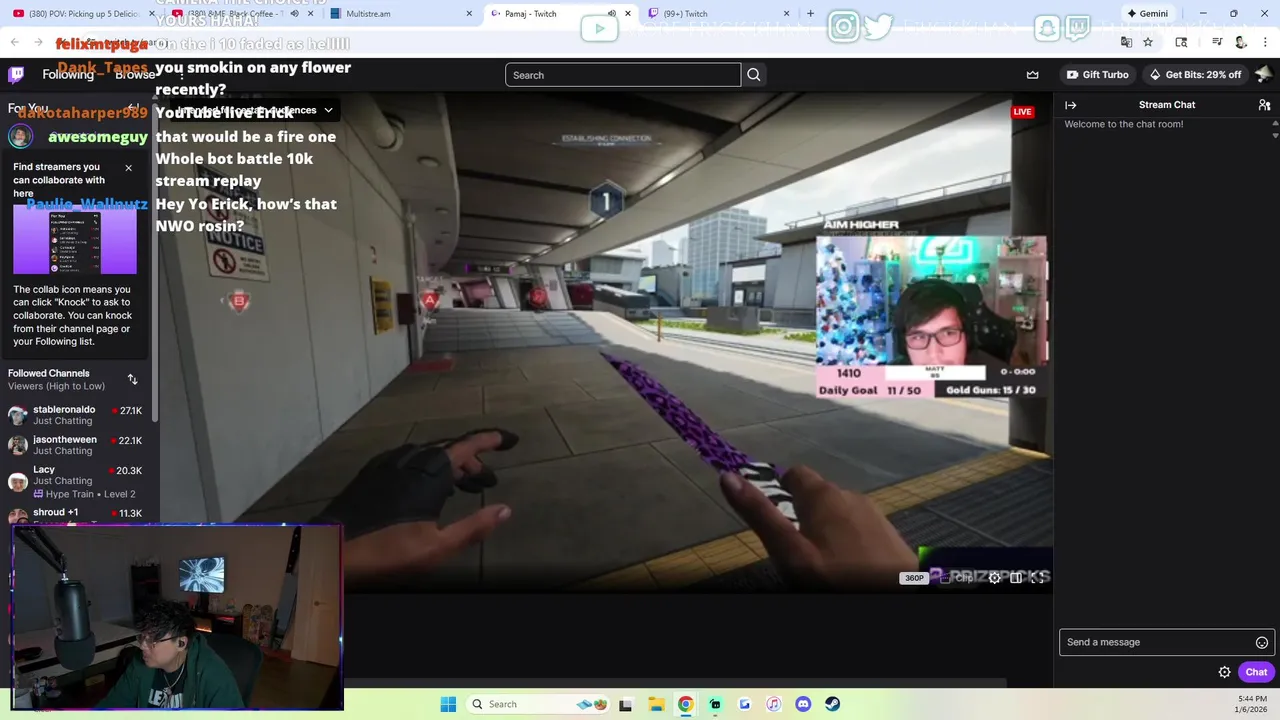Image resolution: width=1280 pixels, height=720 pixels.
Task: Click the search magnifier button
Action: pyautogui.click(x=754, y=75)
